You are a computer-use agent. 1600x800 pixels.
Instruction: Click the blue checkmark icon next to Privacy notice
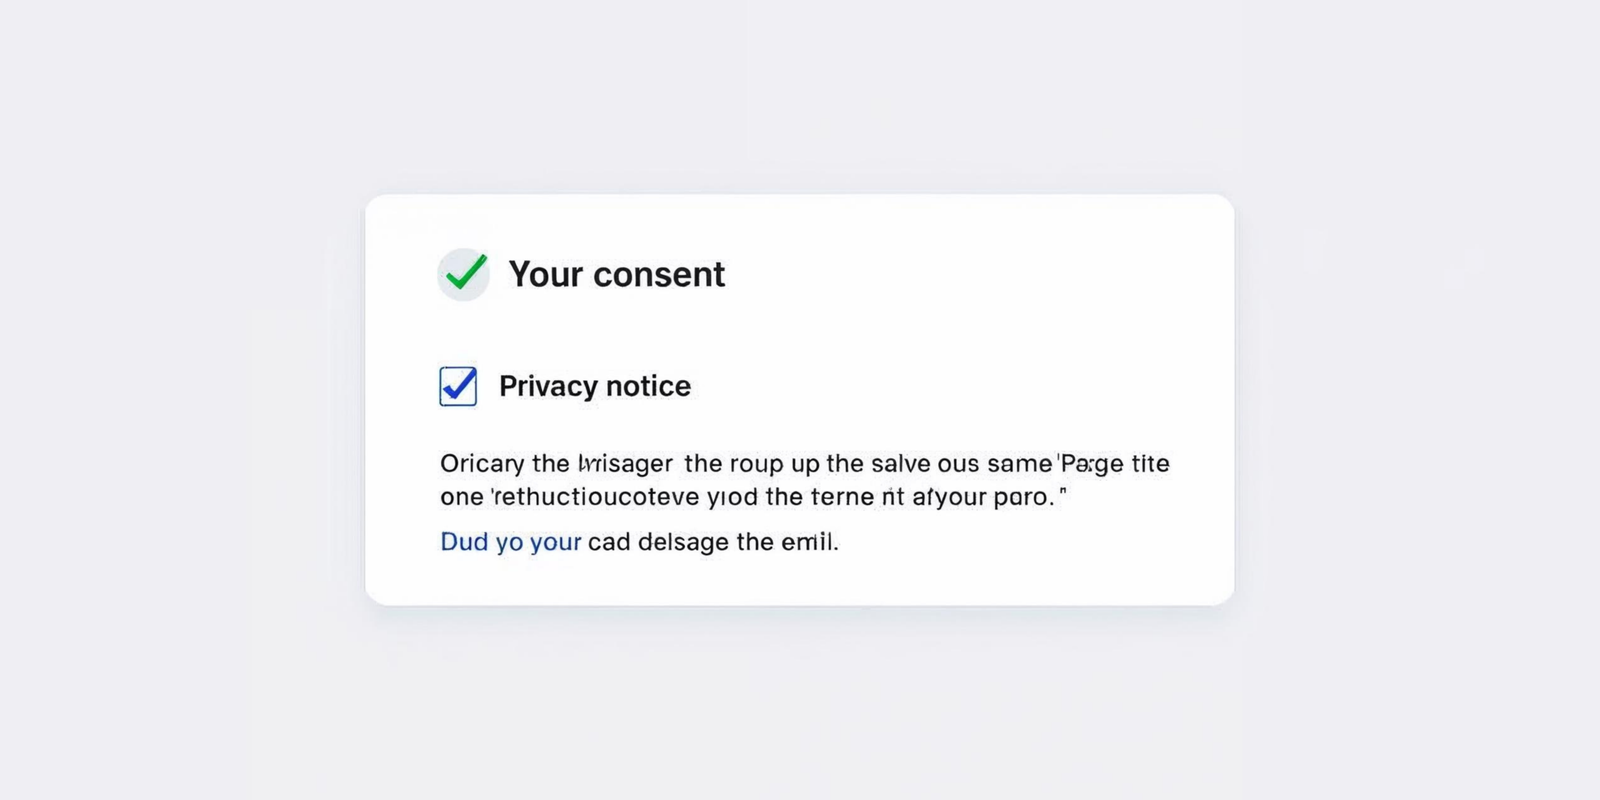(457, 386)
